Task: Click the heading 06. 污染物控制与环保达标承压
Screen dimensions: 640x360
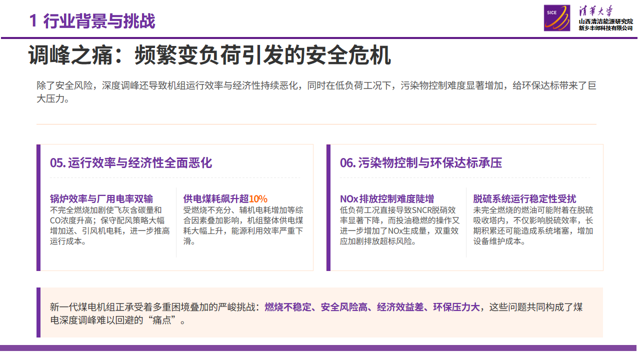Action: [421, 163]
